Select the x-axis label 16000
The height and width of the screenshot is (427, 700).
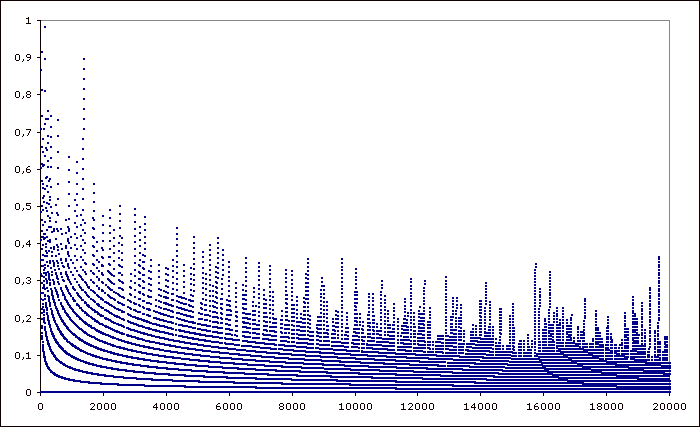(x=543, y=406)
